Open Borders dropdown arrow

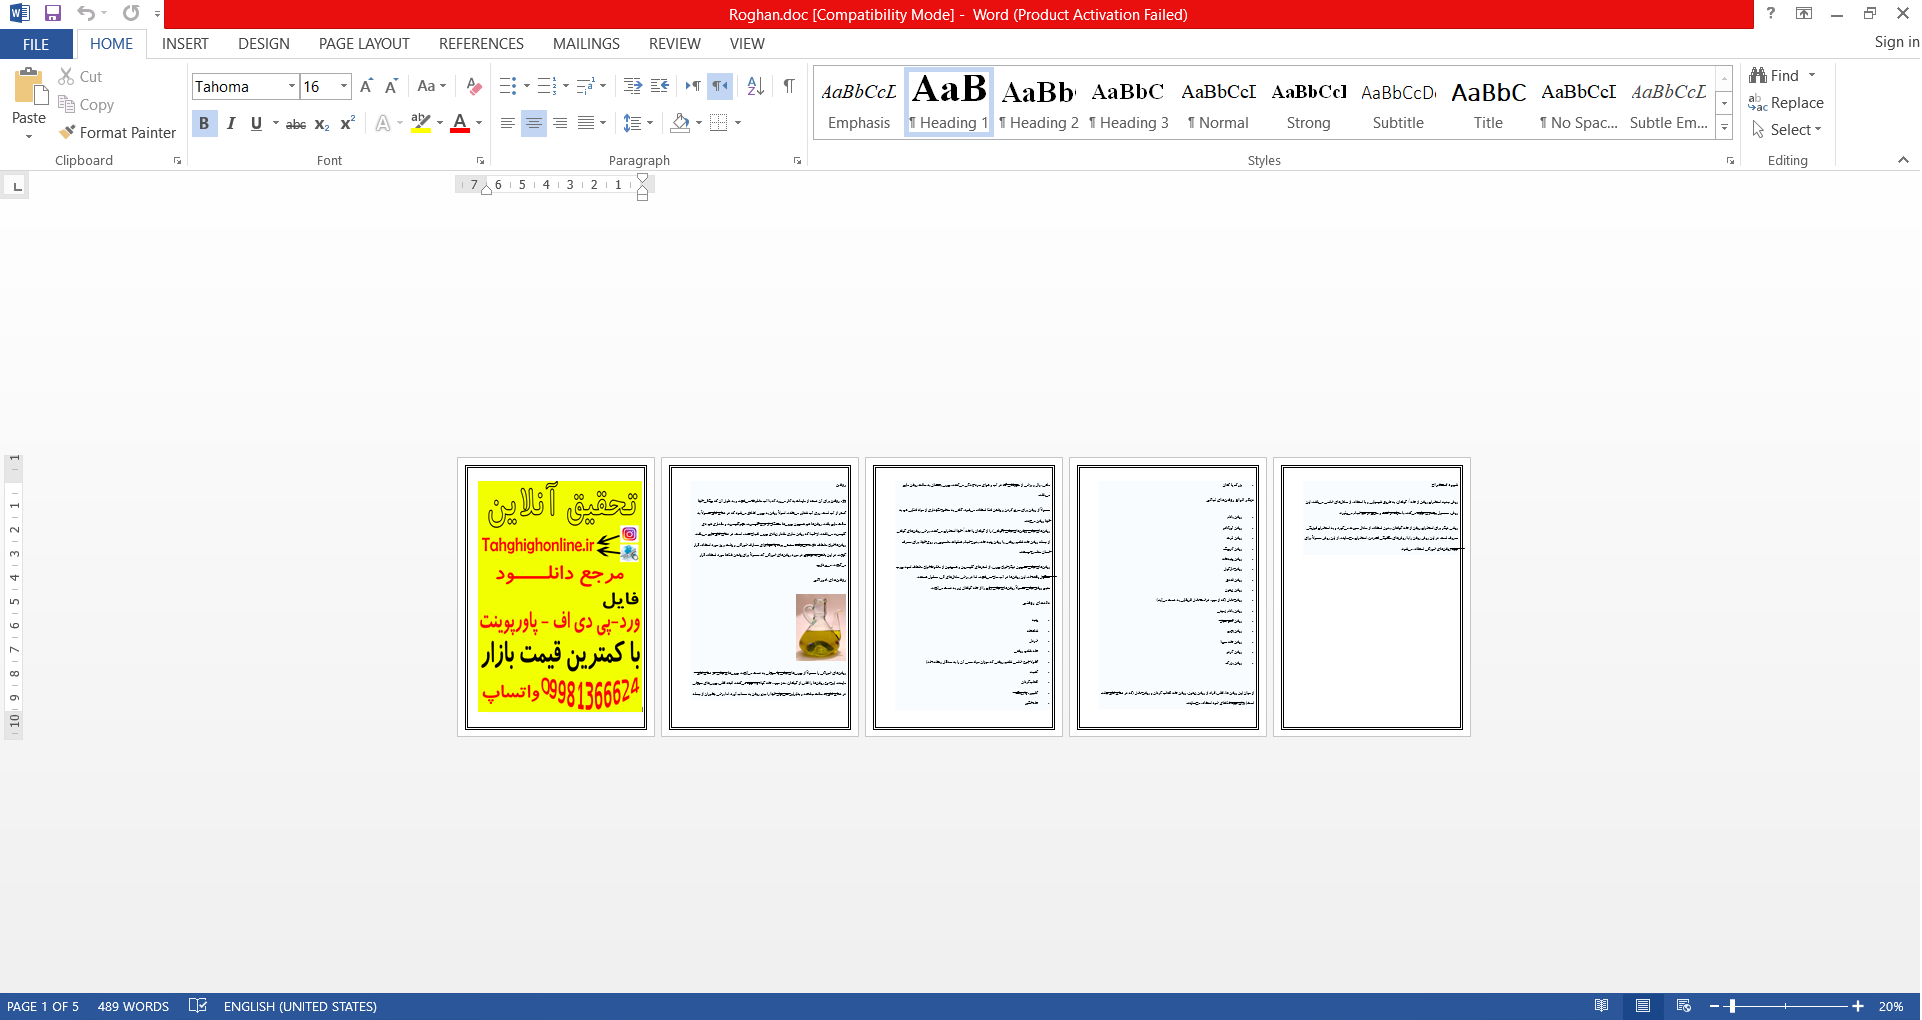738,123
